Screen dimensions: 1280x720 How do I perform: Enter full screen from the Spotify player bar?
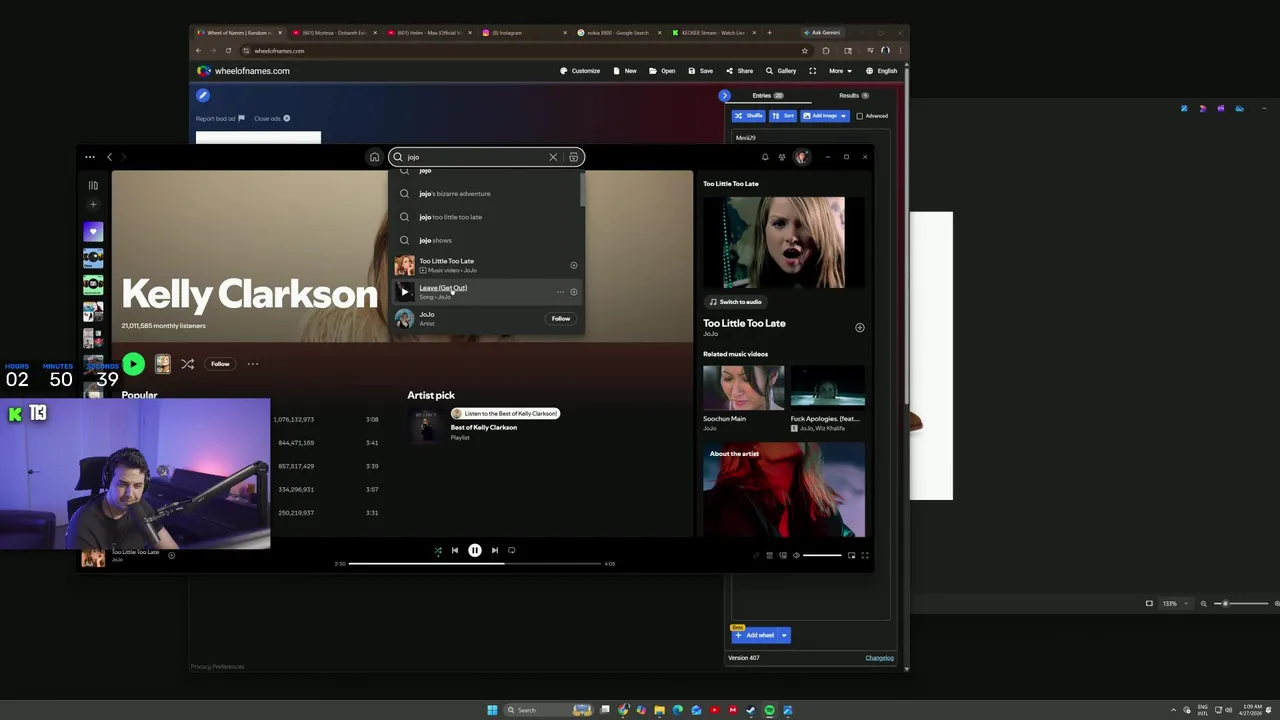coord(865,555)
